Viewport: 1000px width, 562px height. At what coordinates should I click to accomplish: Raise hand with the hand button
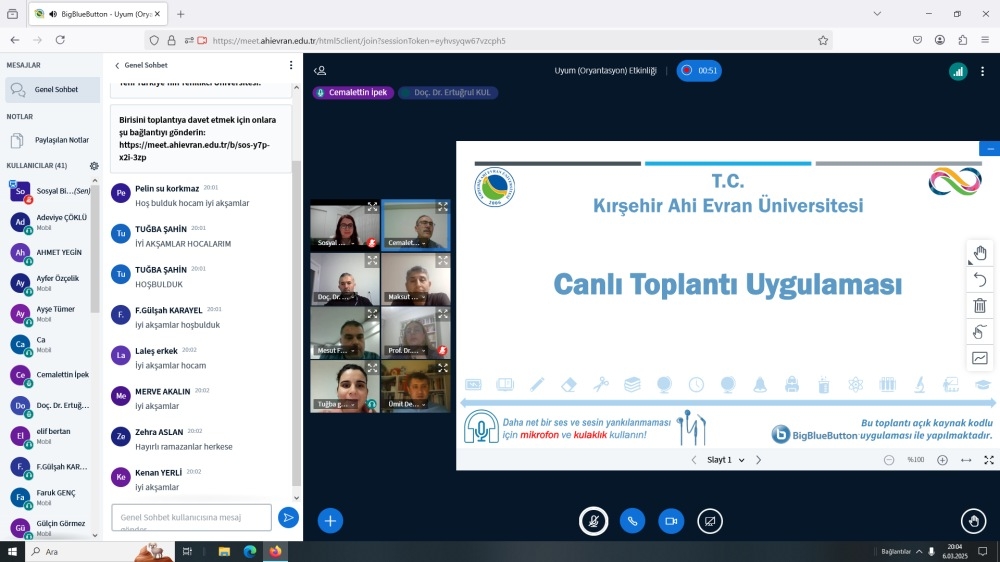973,521
